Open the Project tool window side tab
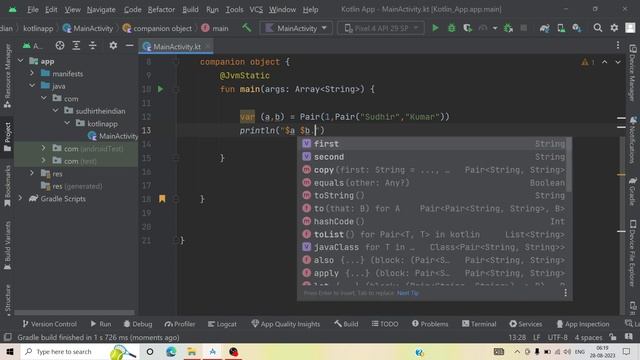 7,137
